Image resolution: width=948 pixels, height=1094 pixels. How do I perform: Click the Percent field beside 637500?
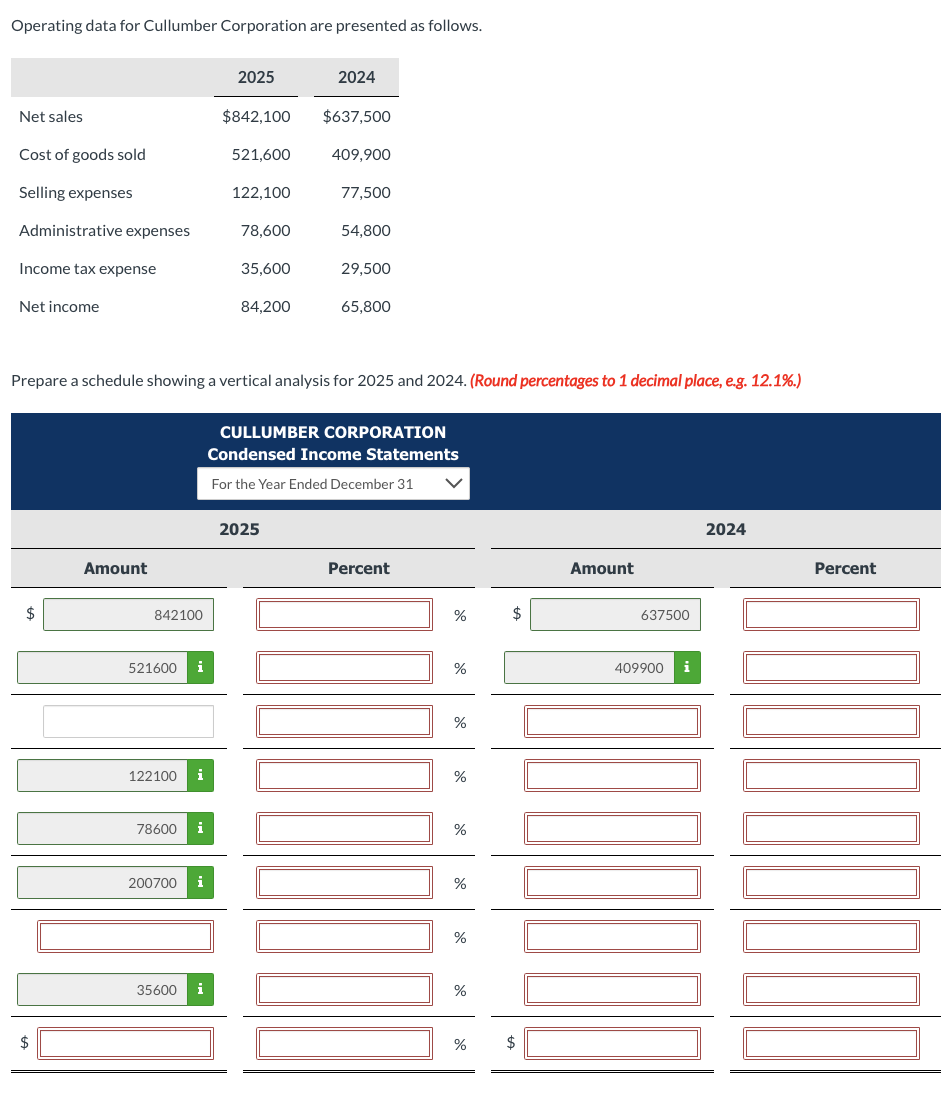click(831, 614)
